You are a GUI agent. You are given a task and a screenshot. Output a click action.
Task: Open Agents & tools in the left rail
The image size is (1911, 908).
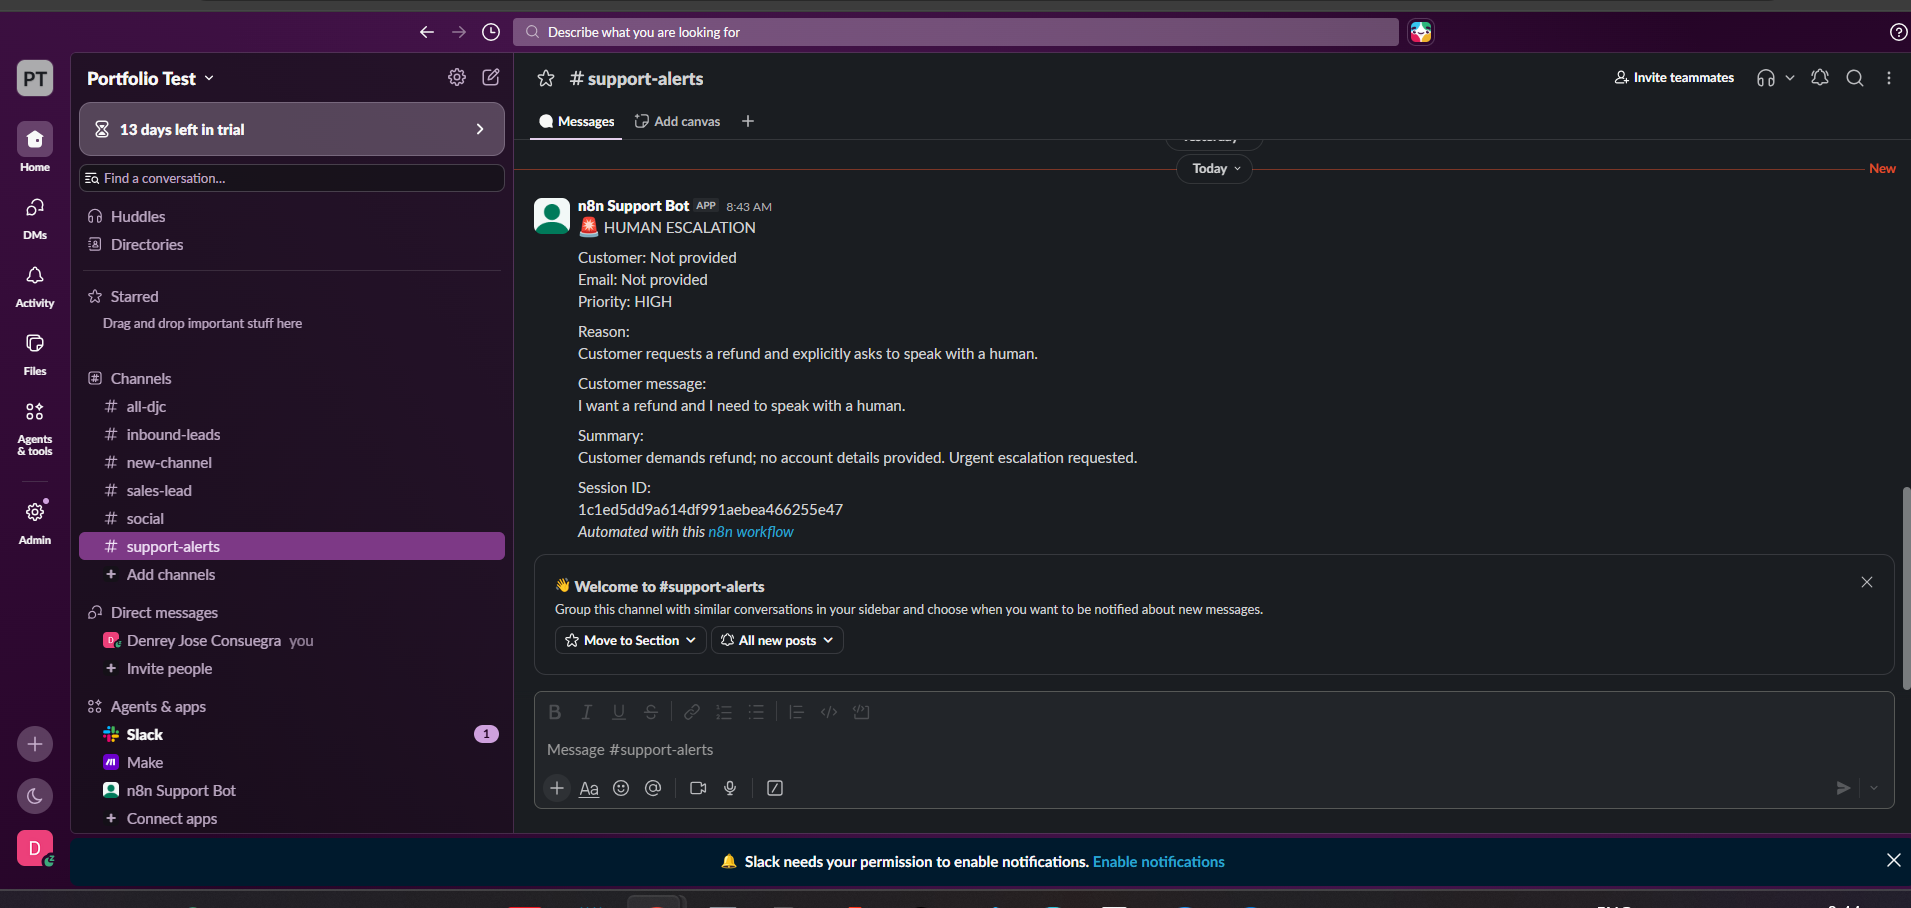tap(35, 427)
